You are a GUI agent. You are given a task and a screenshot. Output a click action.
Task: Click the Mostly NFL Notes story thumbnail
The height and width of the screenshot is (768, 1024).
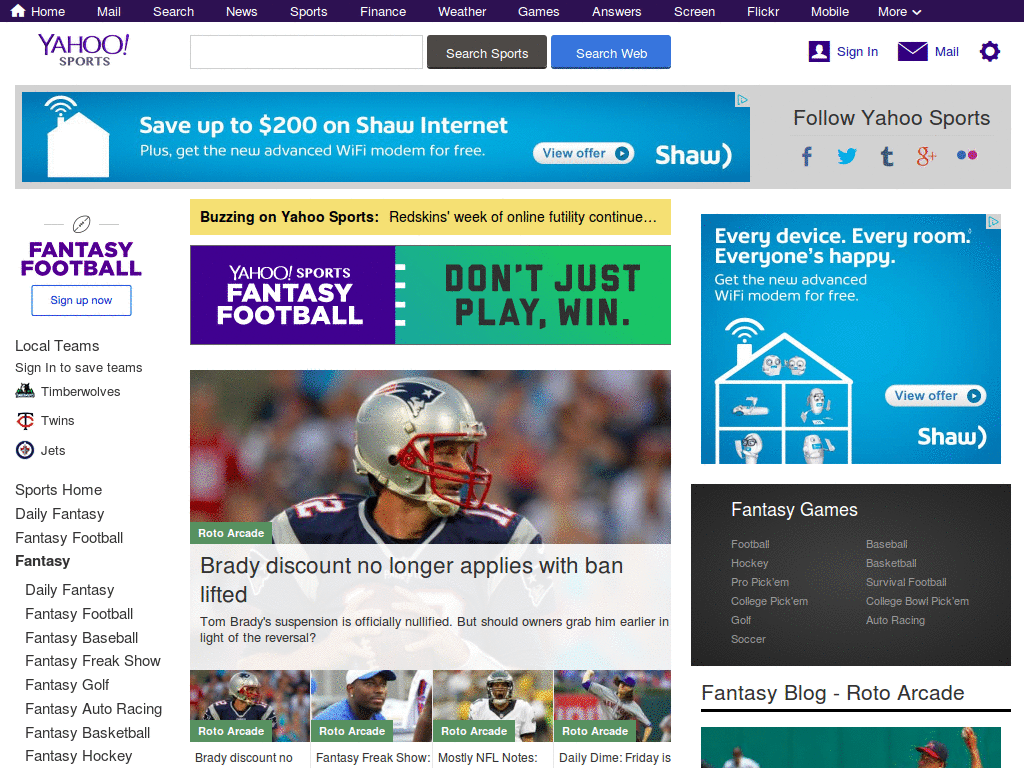pyautogui.click(x=492, y=706)
